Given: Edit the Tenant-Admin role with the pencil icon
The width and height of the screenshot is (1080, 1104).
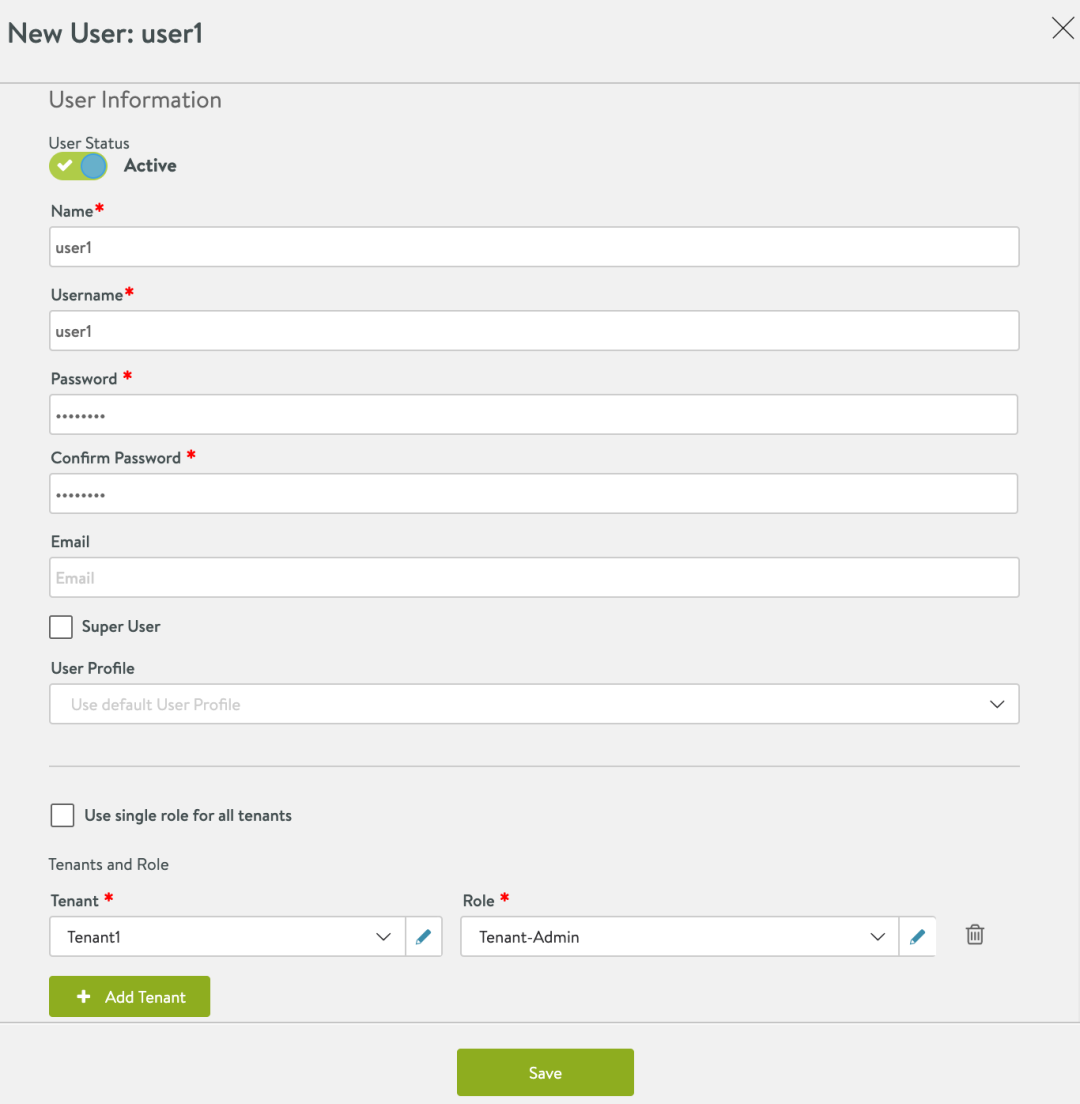Looking at the screenshot, I should click(917, 936).
